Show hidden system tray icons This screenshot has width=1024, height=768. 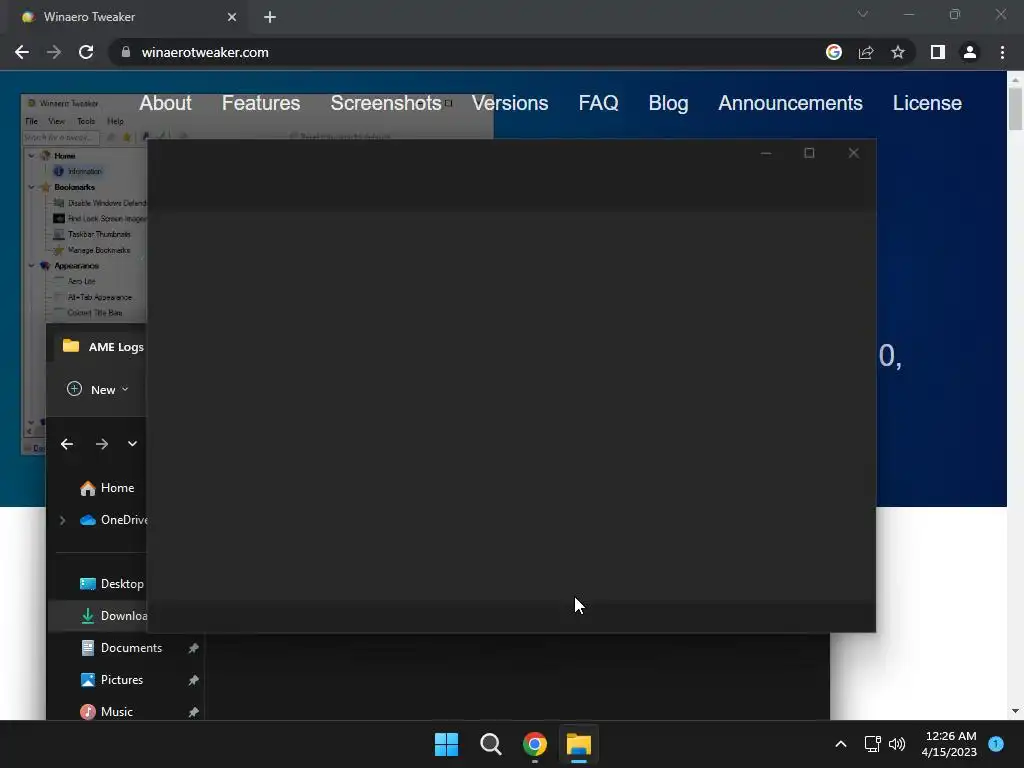[841, 744]
